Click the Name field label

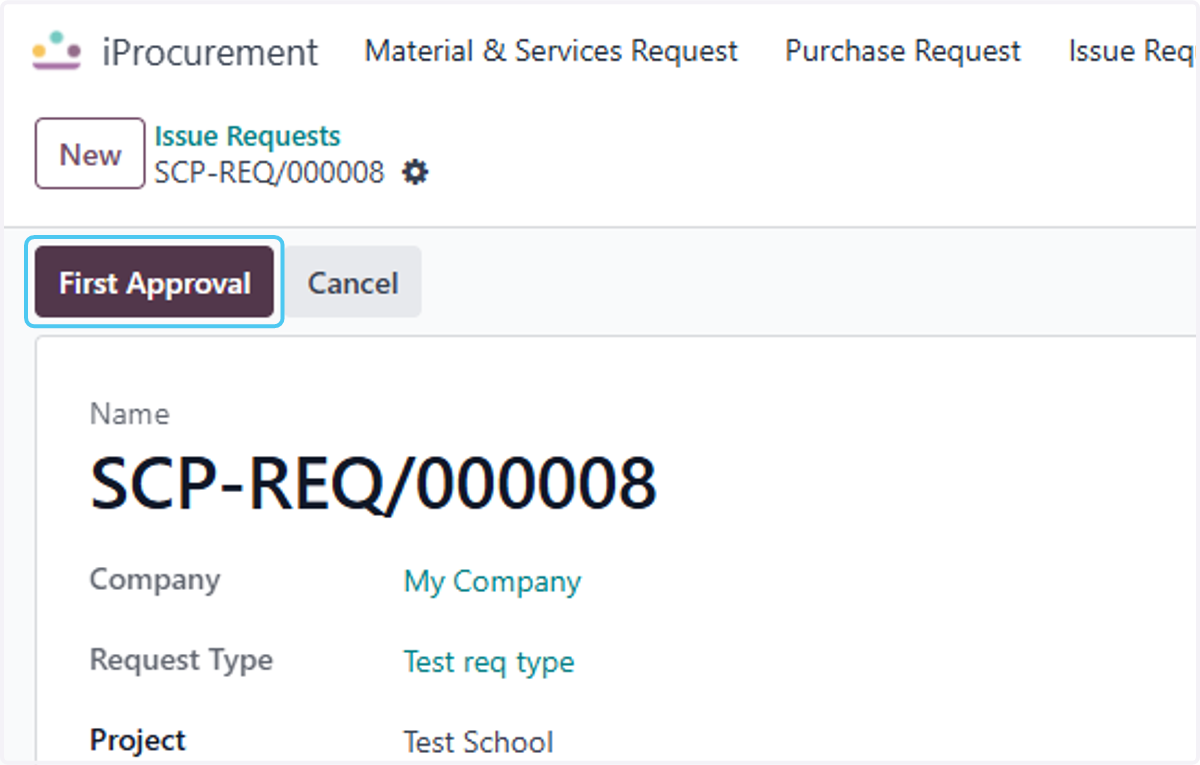click(130, 414)
